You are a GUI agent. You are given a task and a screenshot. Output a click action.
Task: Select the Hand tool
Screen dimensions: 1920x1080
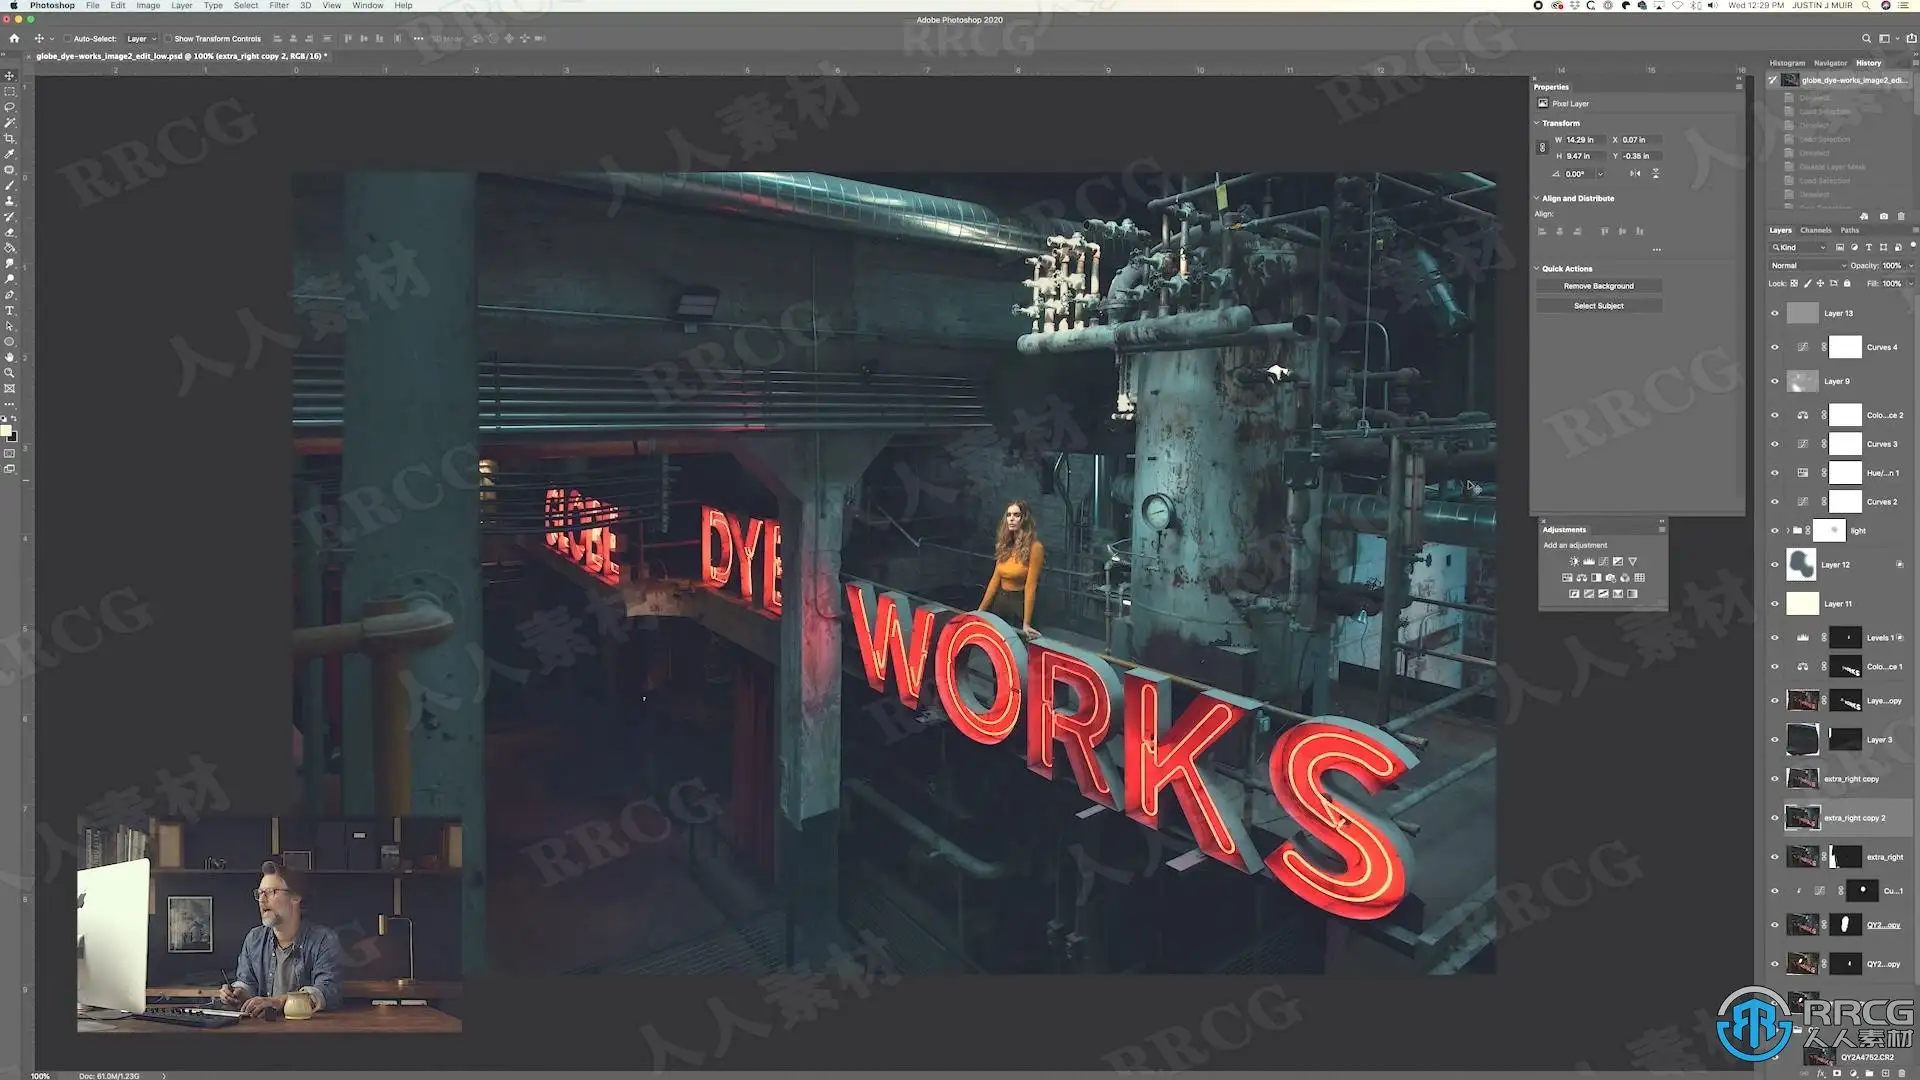[10, 357]
